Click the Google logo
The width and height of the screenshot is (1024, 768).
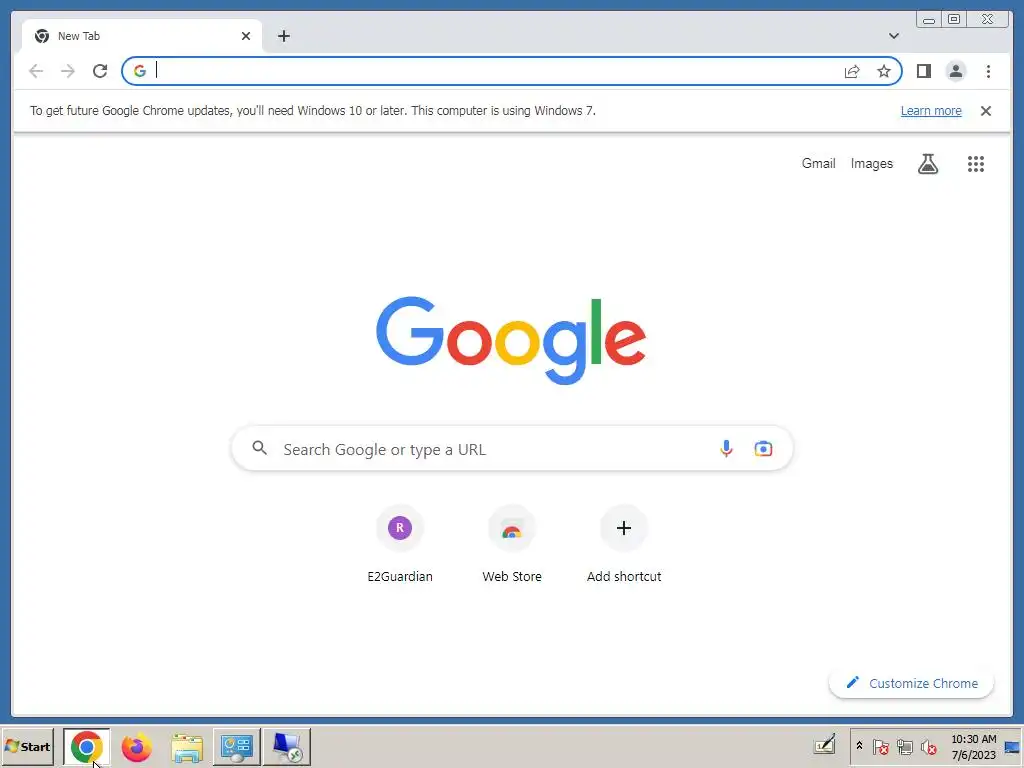tap(511, 340)
